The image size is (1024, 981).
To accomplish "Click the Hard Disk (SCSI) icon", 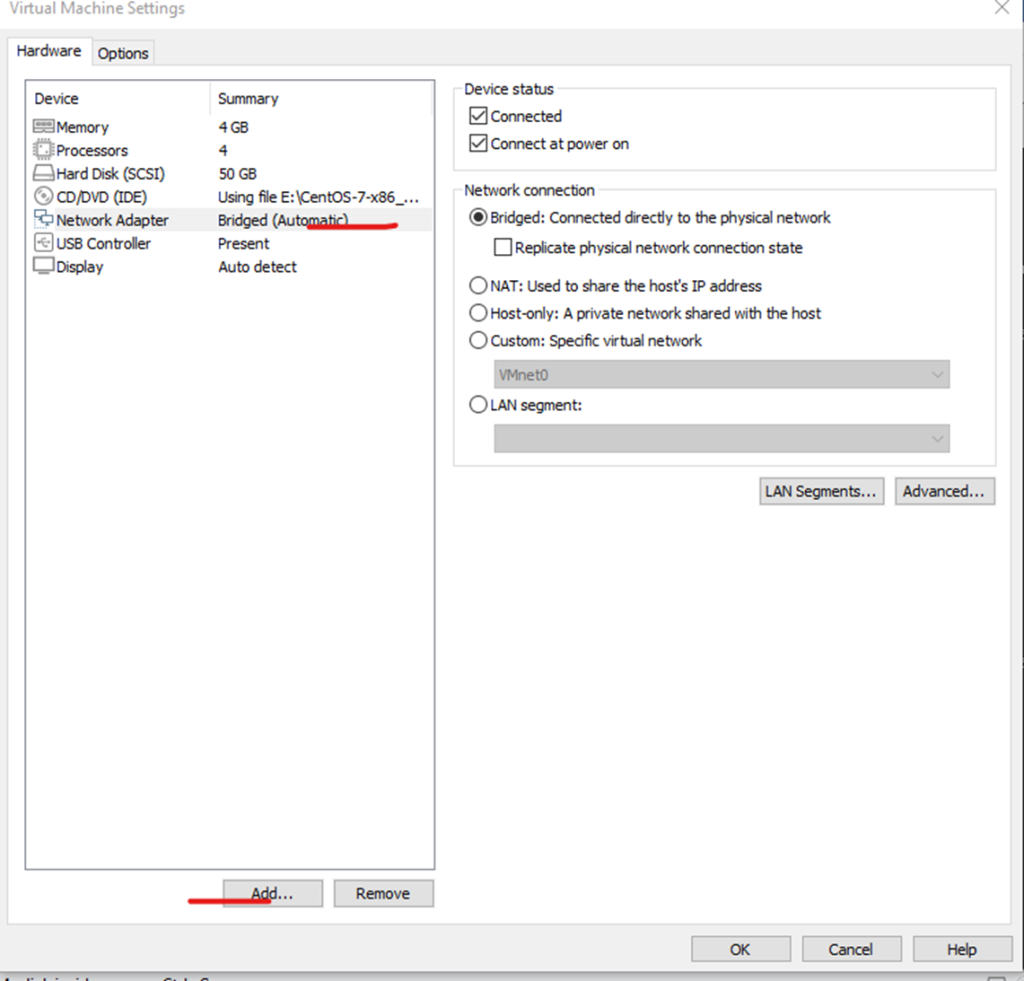I will pyautogui.click(x=43, y=174).
